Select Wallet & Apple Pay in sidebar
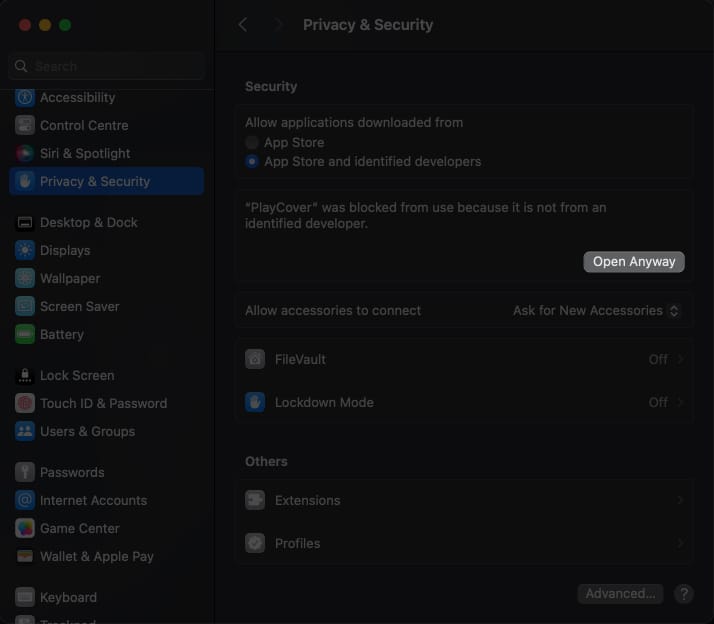The width and height of the screenshot is (714, 624). (107, 557)
